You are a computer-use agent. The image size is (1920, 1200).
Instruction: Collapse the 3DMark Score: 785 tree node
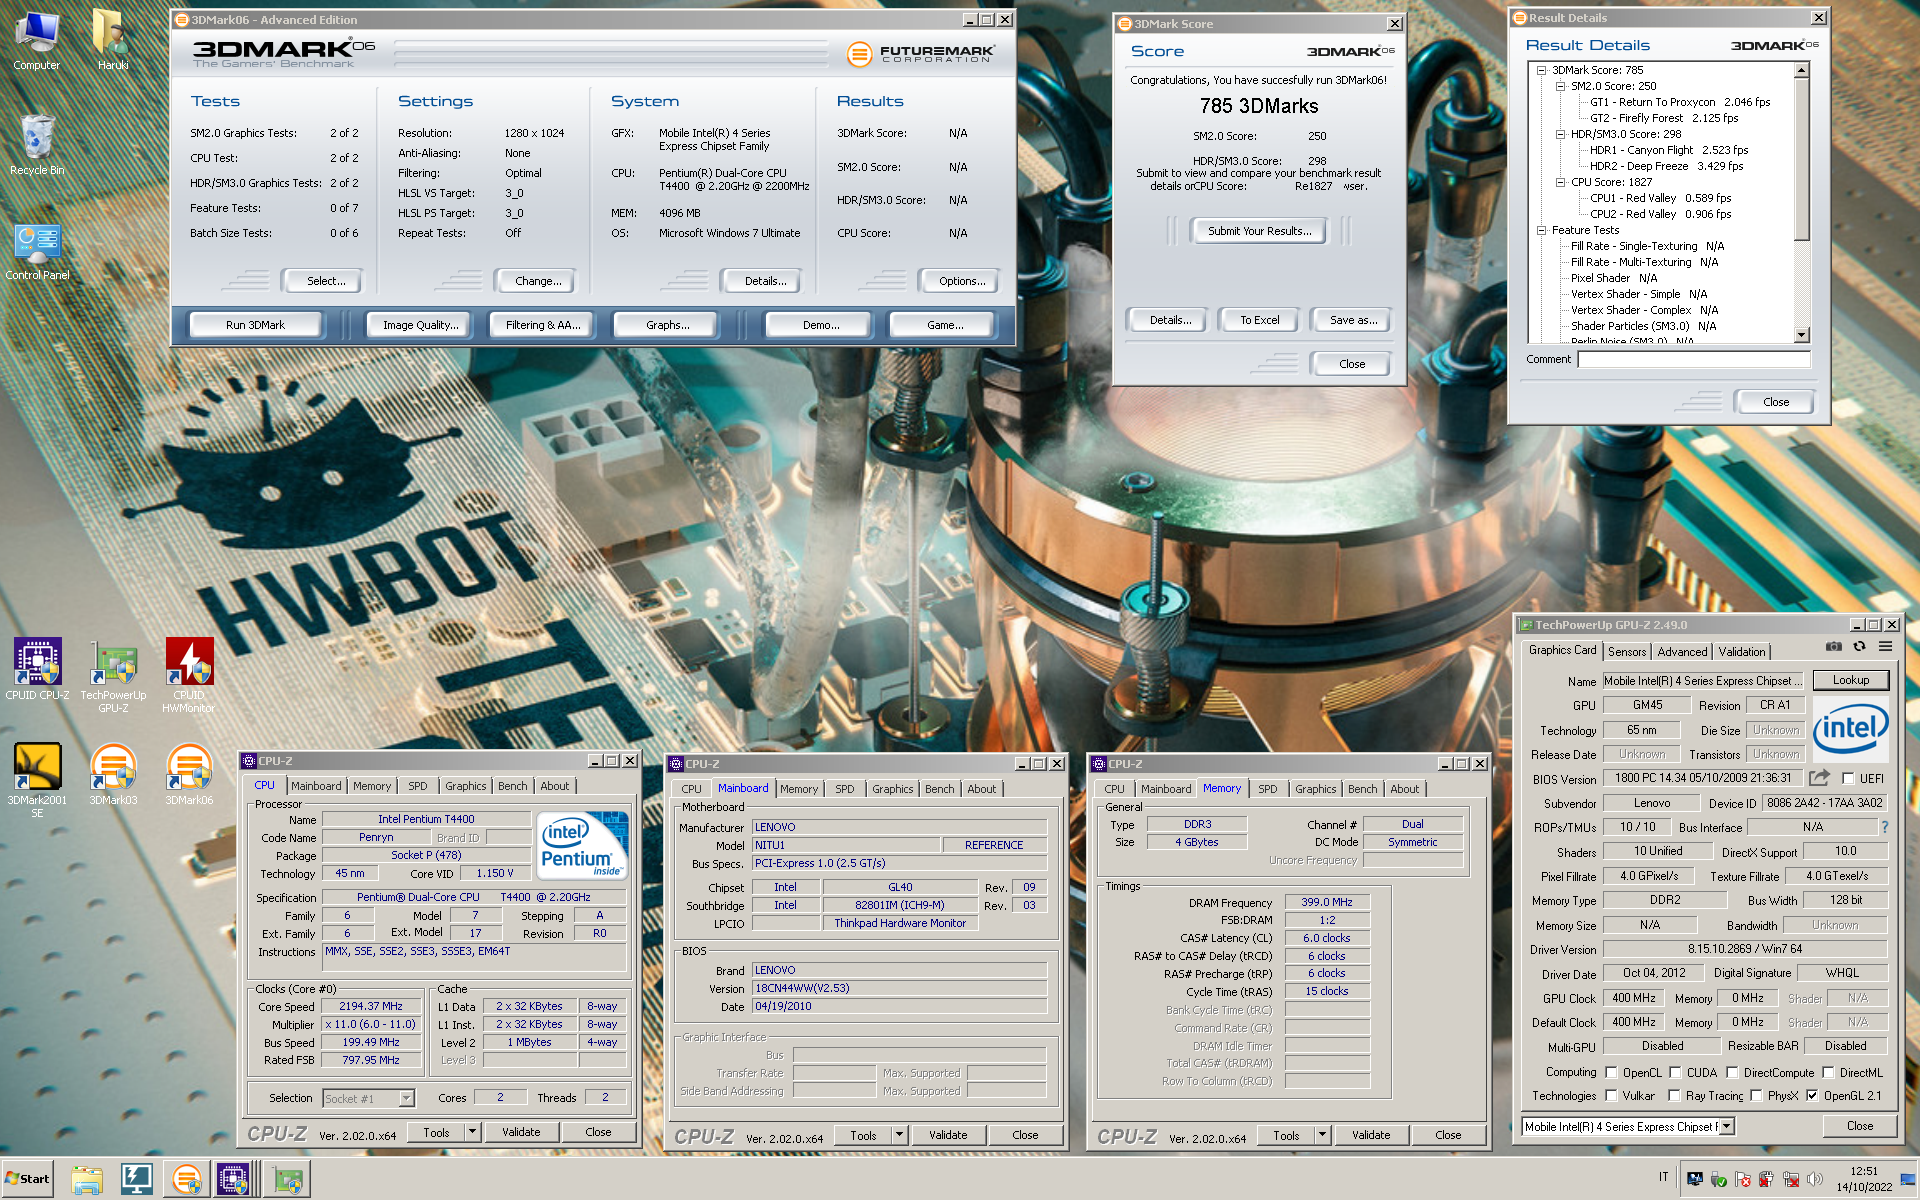pyautogui.click(x=1541, y=70)
